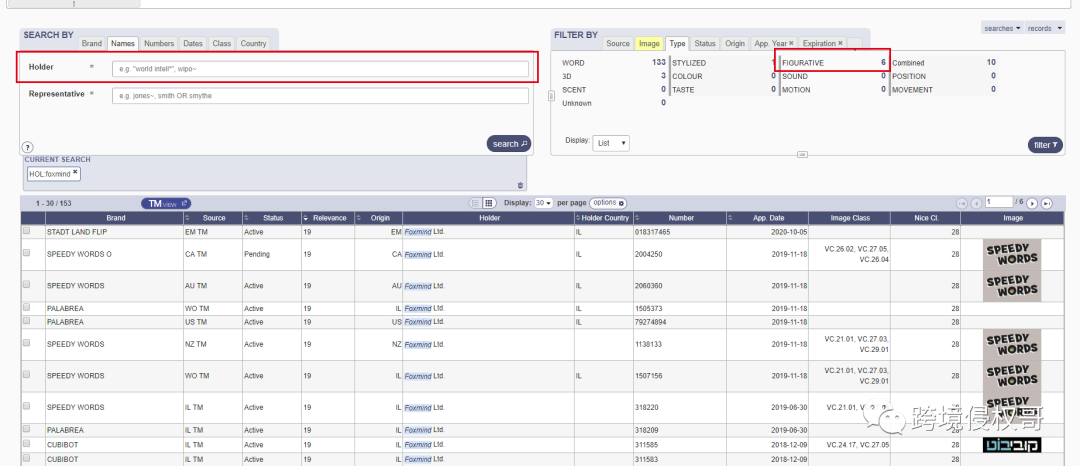This screenshot has width=1080, height=466.
Task: Click the trash icon in Current Search
Action: 520,185
